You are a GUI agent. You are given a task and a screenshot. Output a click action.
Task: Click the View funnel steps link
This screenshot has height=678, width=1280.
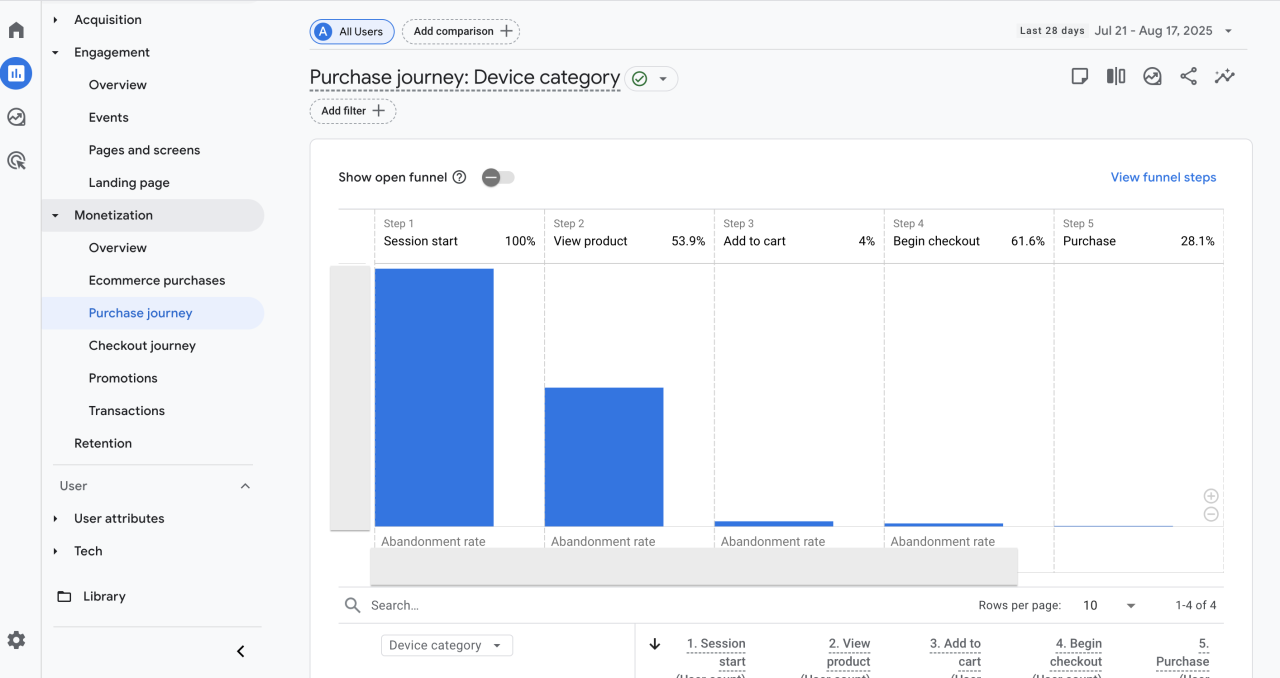click(1163, 177)
